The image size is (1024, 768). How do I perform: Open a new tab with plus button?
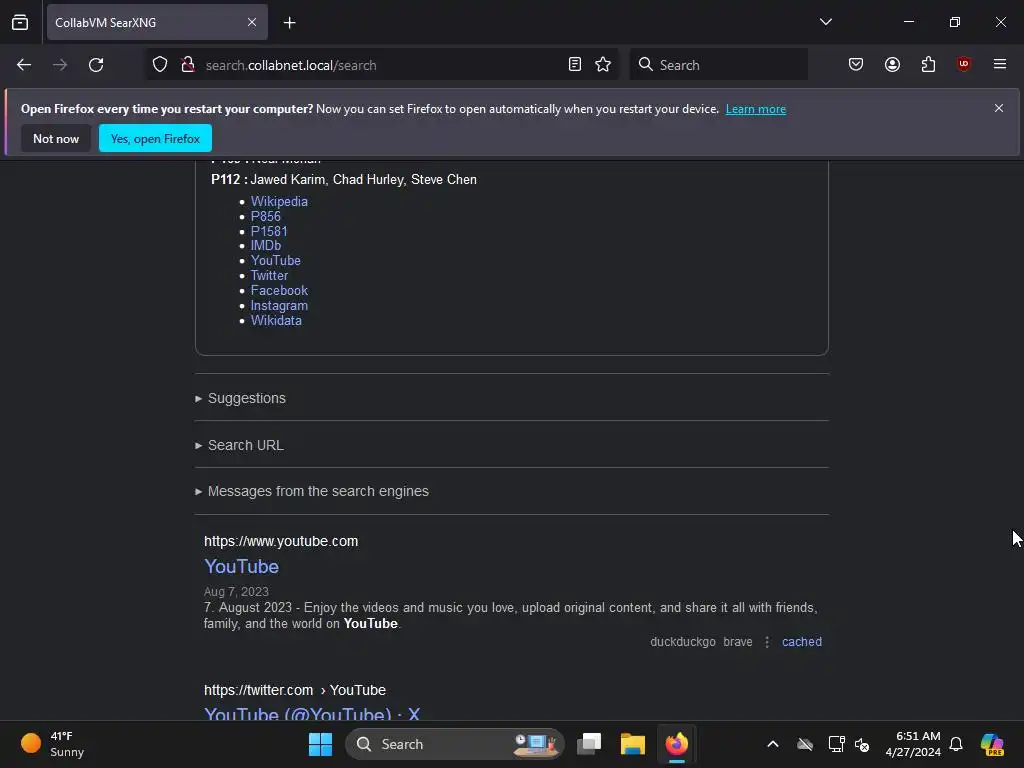click(289, 23)
